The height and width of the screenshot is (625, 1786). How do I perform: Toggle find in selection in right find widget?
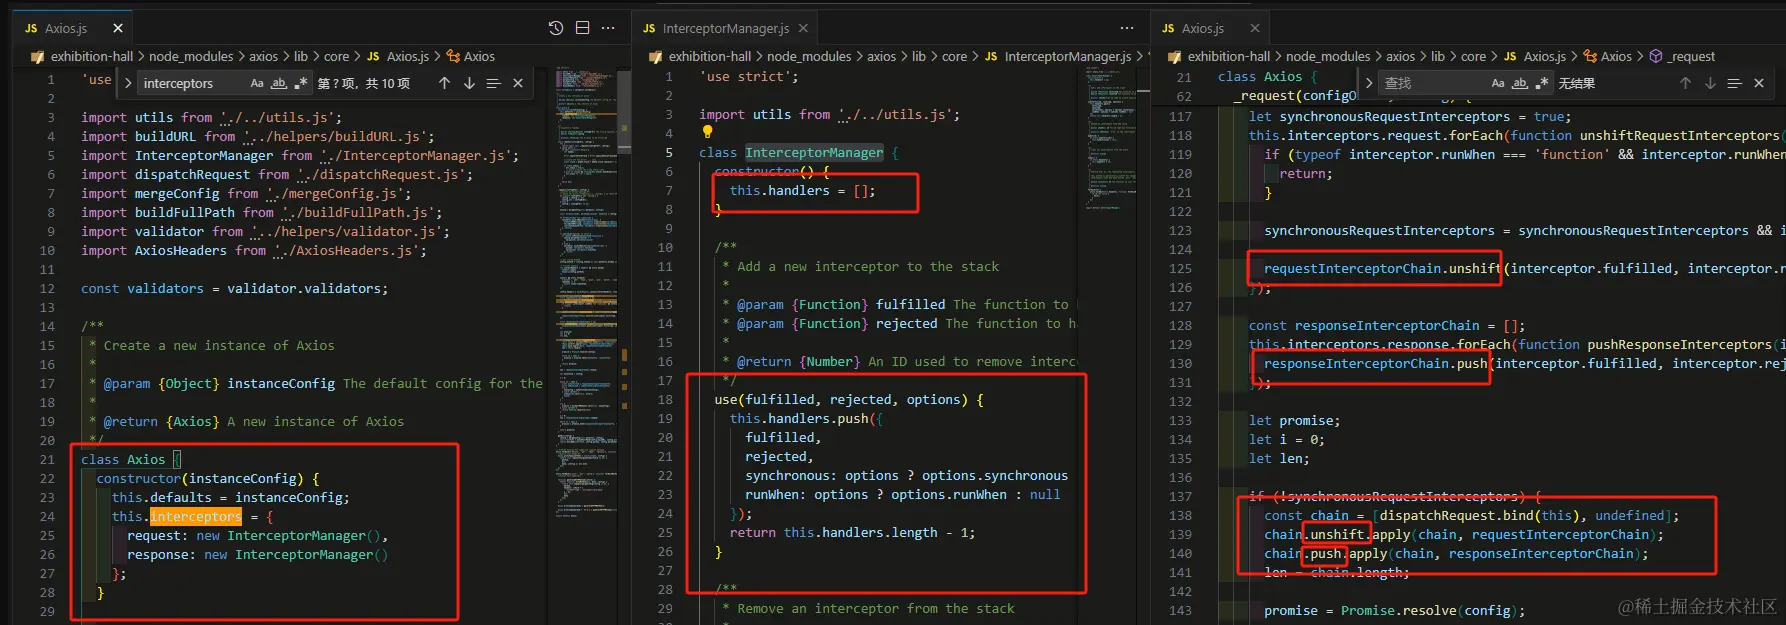(1734, 83)
